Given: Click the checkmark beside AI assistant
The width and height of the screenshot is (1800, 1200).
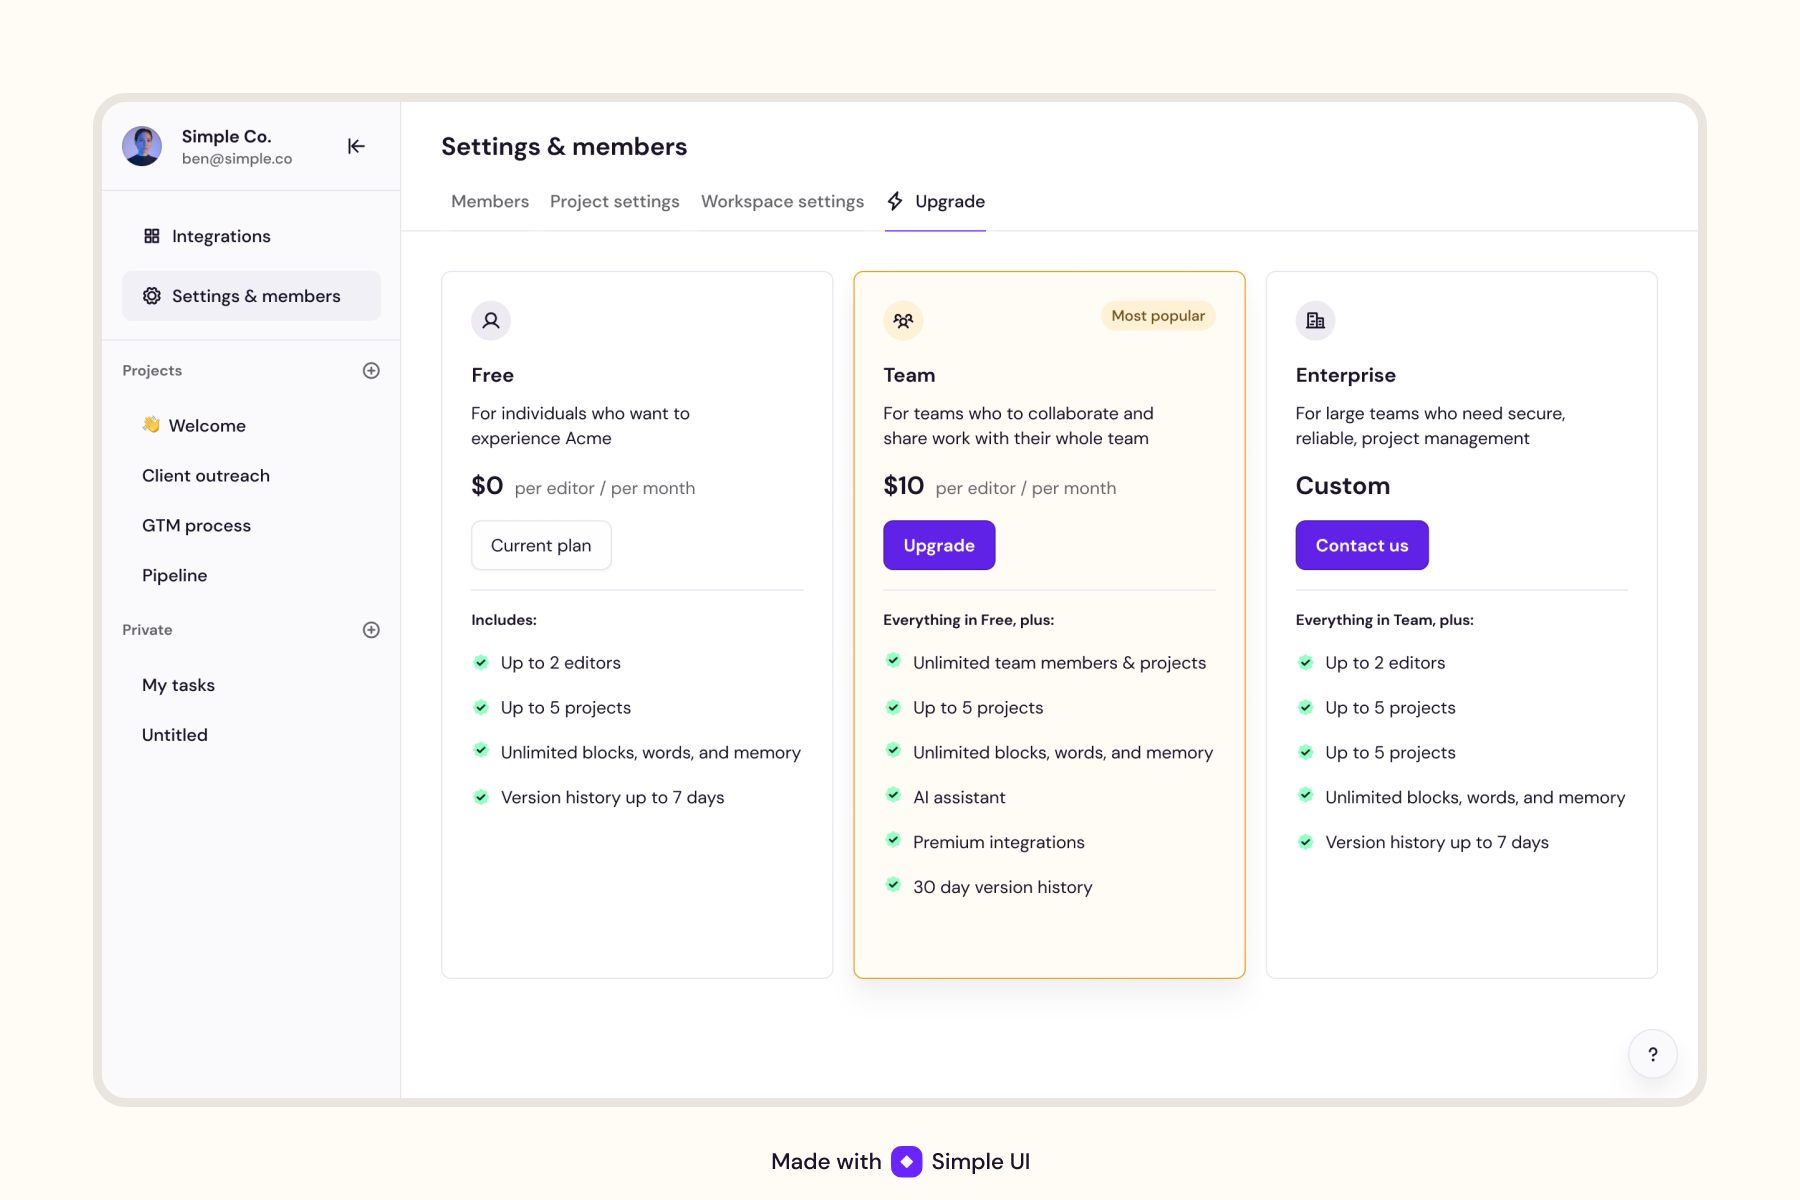Looking at the screenshot, I should [x=893, y=795].
